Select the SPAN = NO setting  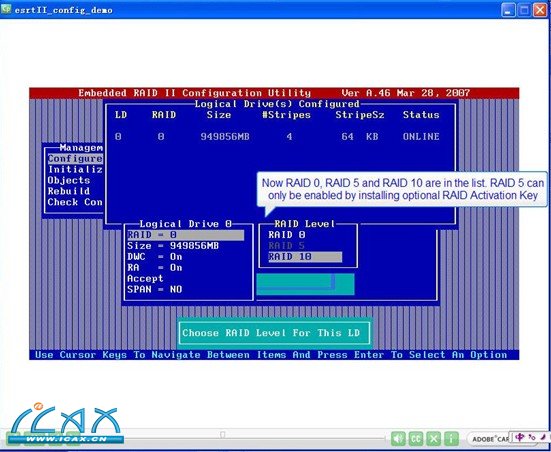pyautogui.click(x=155, y=289)
